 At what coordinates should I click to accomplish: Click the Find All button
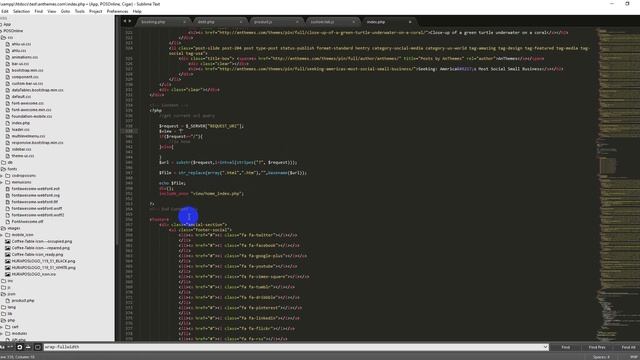click(x=628, y=347)
